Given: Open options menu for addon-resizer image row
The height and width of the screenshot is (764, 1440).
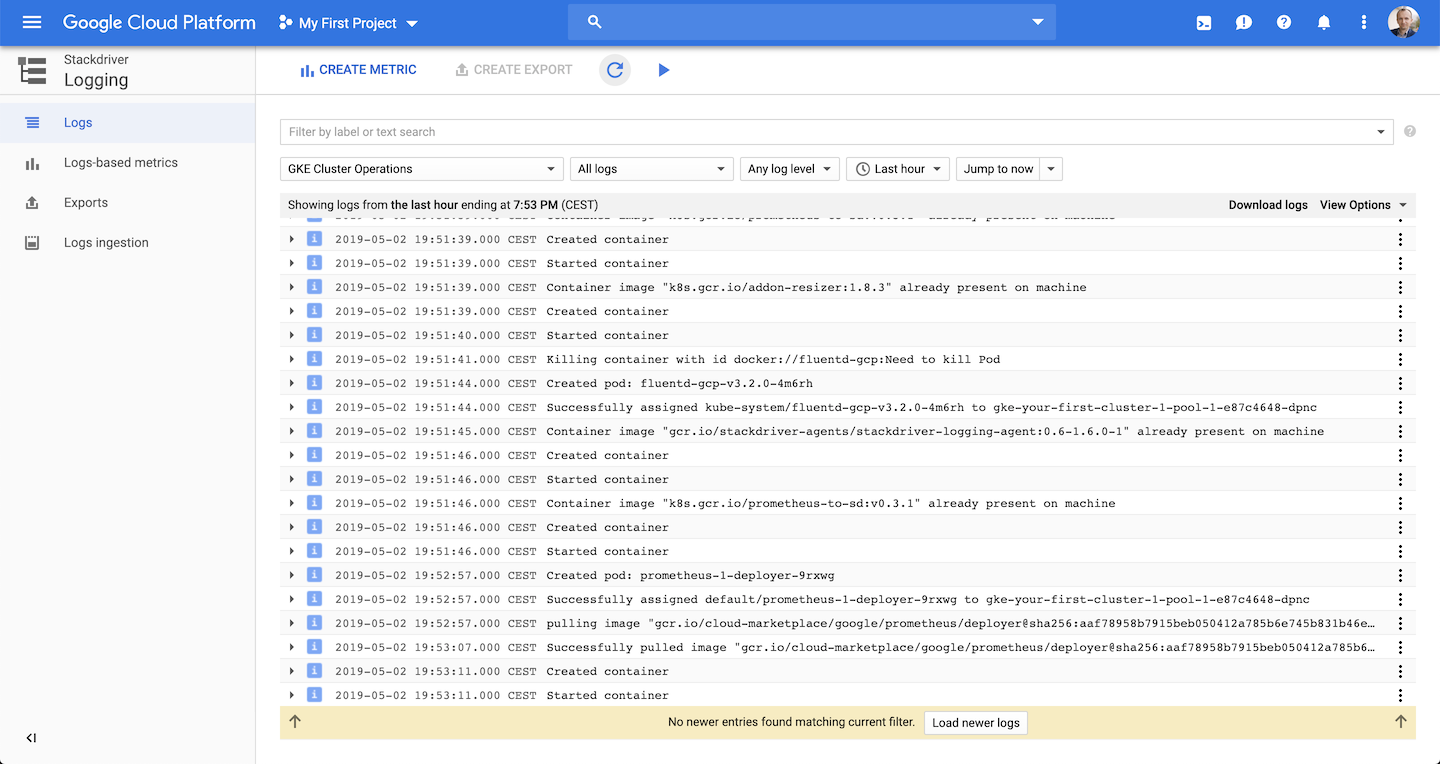Looking at the screenshot, I should [x=1400, y=287].
